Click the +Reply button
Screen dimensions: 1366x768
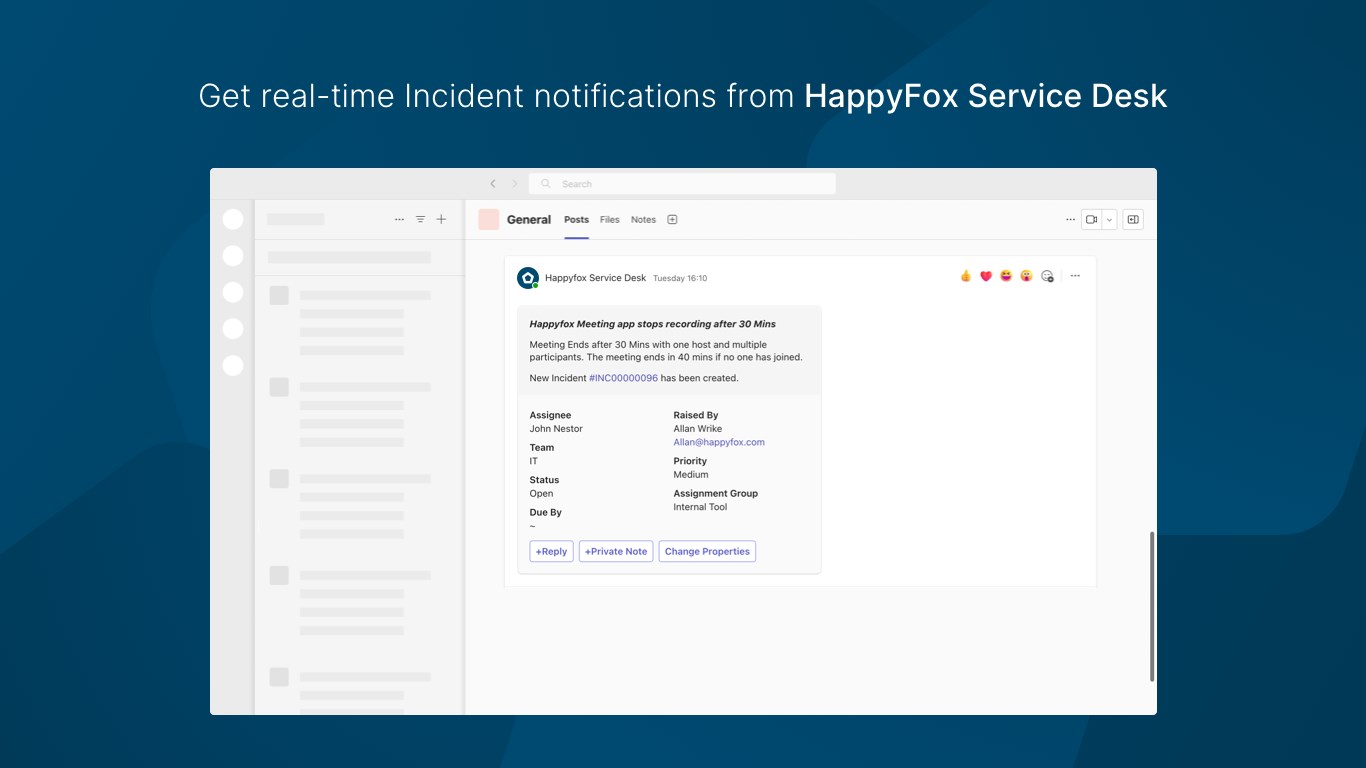click(x=552, y=551)
